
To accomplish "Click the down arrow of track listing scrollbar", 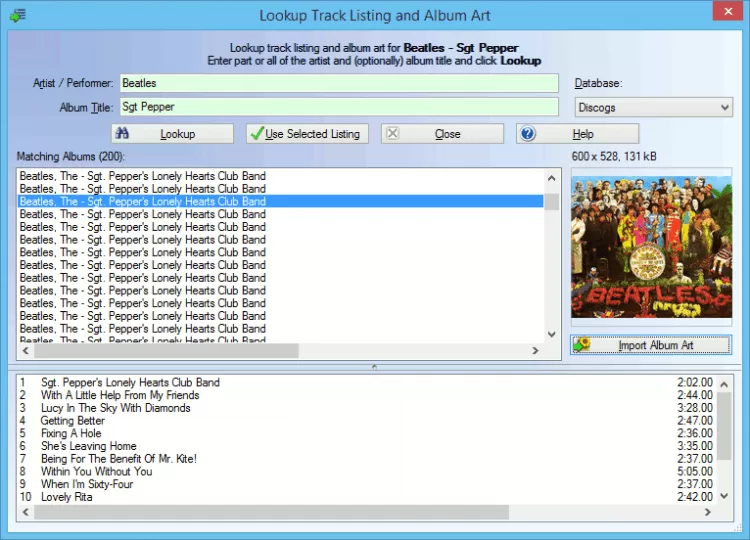I will 724,496.
